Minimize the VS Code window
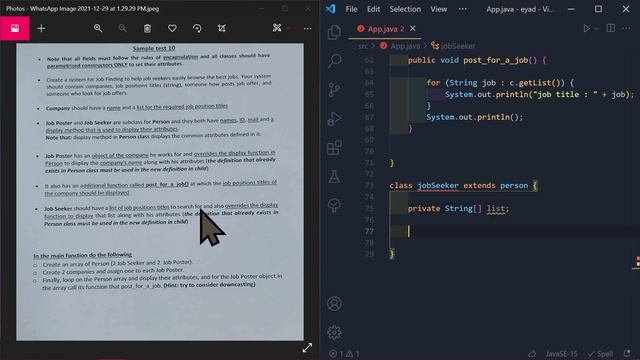This screenshot has height=360, width=640. (571, 9)
